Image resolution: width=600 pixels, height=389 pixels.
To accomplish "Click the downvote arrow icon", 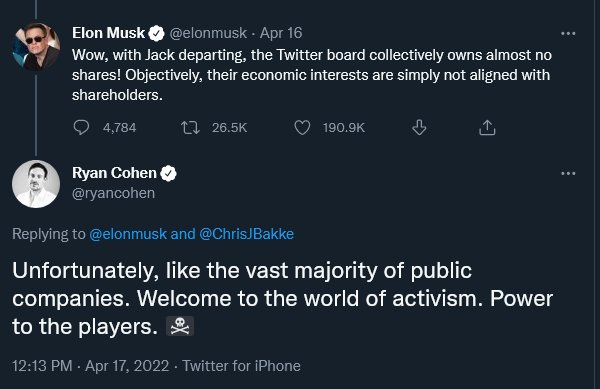I will 419,127.
